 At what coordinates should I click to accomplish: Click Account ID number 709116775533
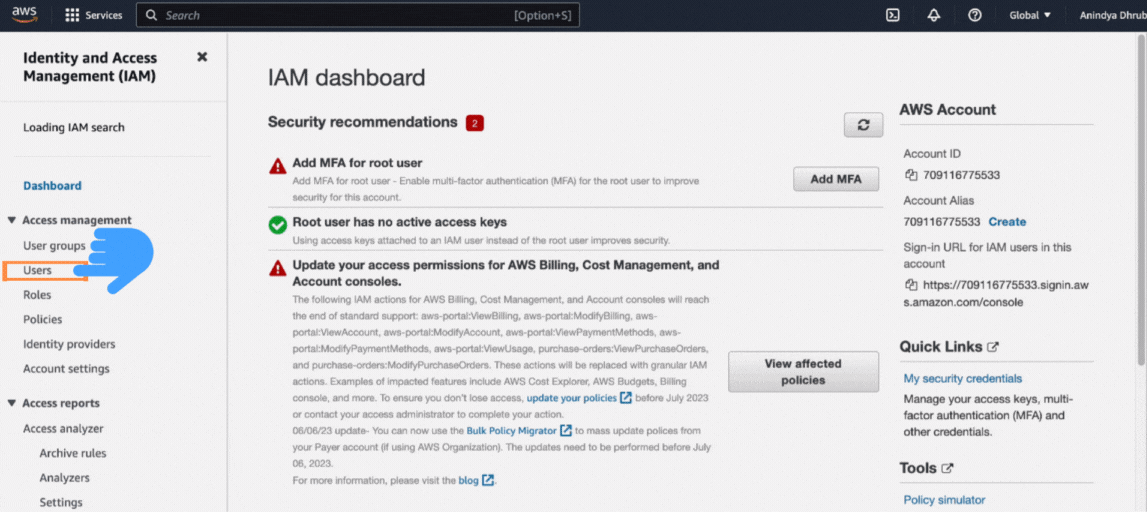961,176
